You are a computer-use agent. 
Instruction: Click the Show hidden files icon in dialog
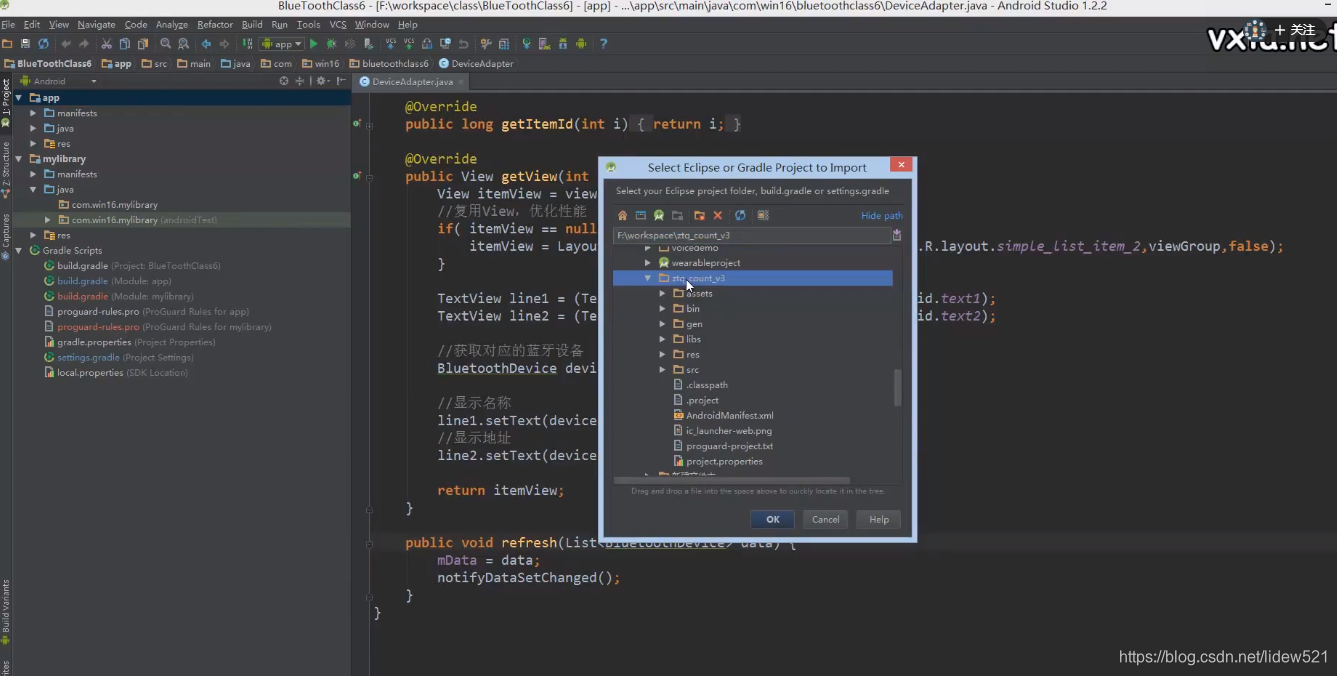point(763,215)
